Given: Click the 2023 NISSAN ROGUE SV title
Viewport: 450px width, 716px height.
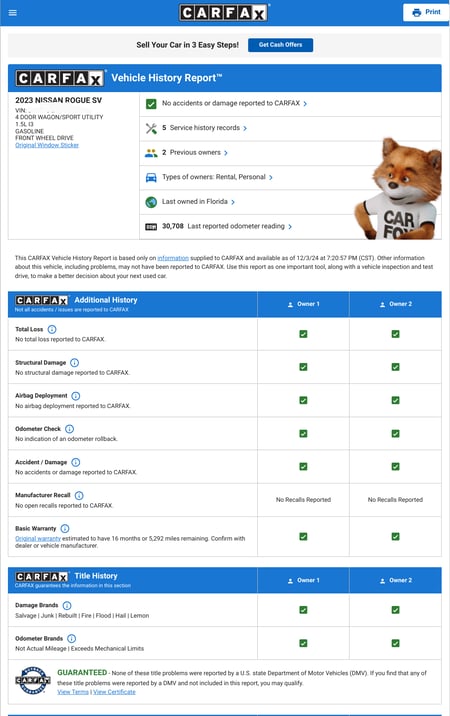Looking at the screenshot, I should 58,100.
